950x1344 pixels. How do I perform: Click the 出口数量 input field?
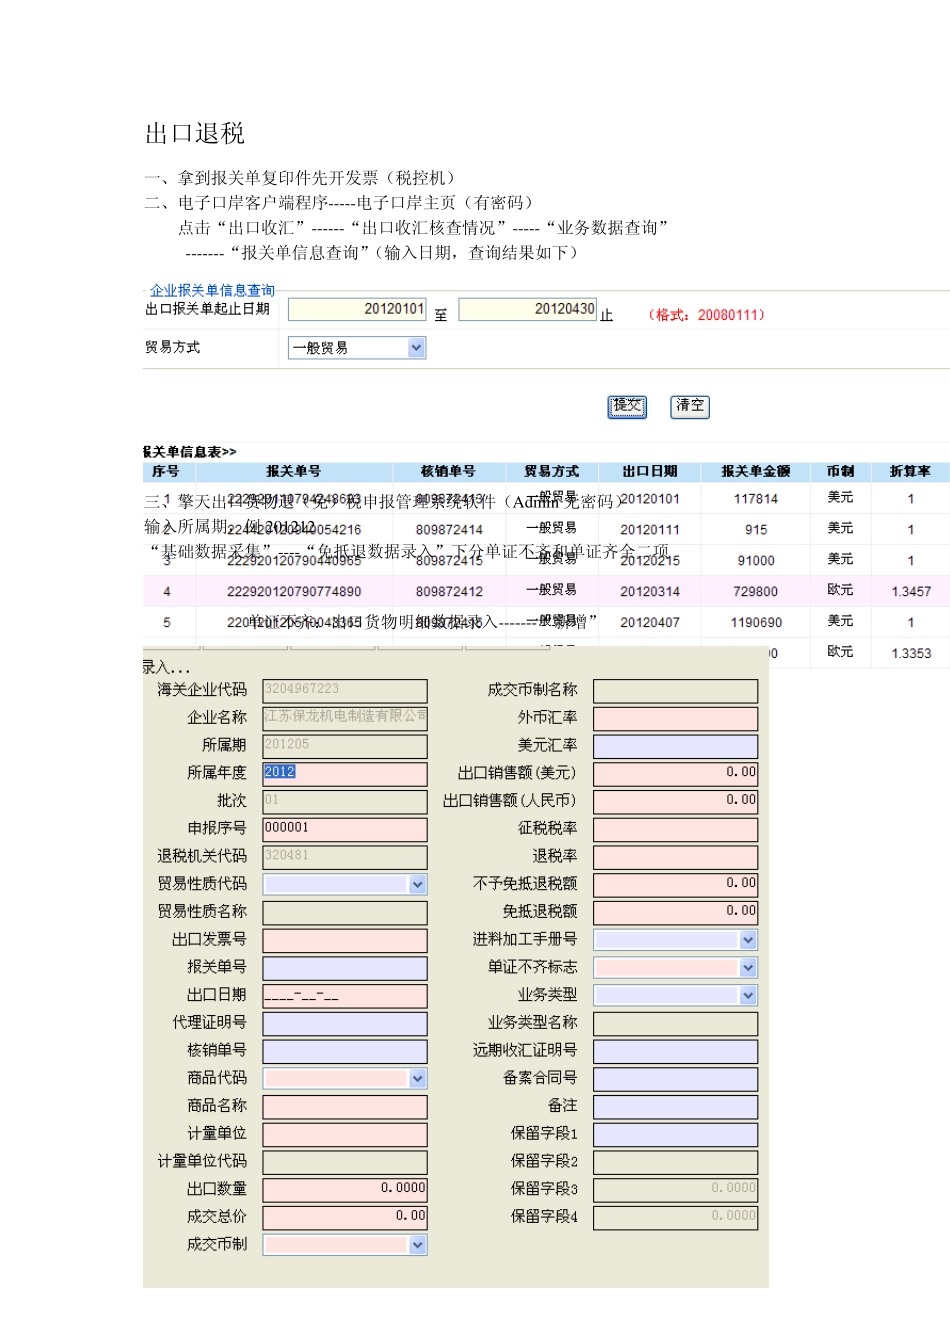345,1189
